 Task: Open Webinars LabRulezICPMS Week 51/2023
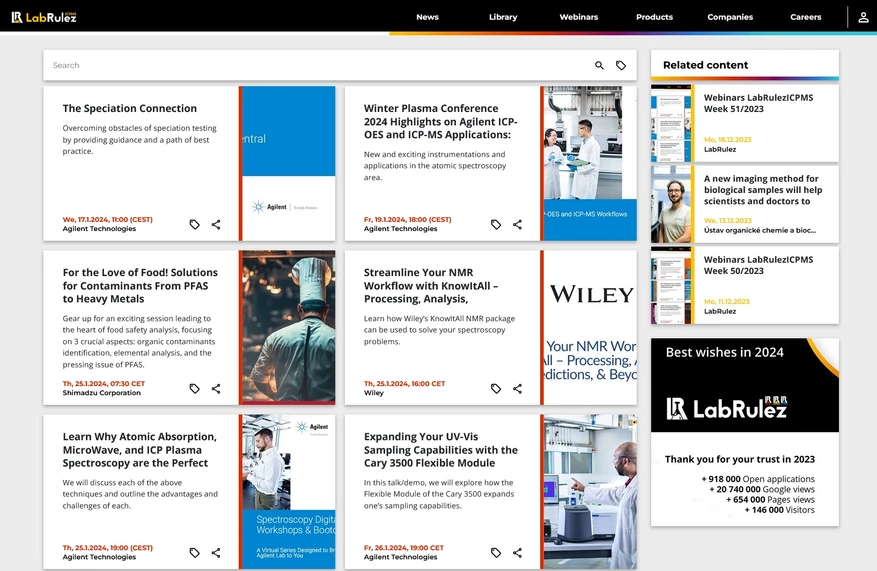pyautogui.click(x=758, y=103)
